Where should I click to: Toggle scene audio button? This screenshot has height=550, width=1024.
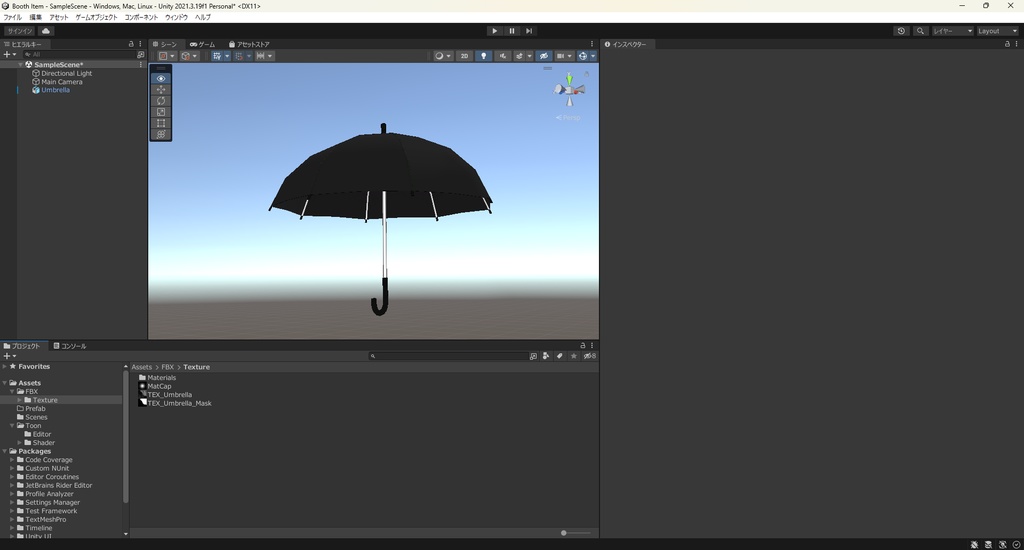pos(502,56)
